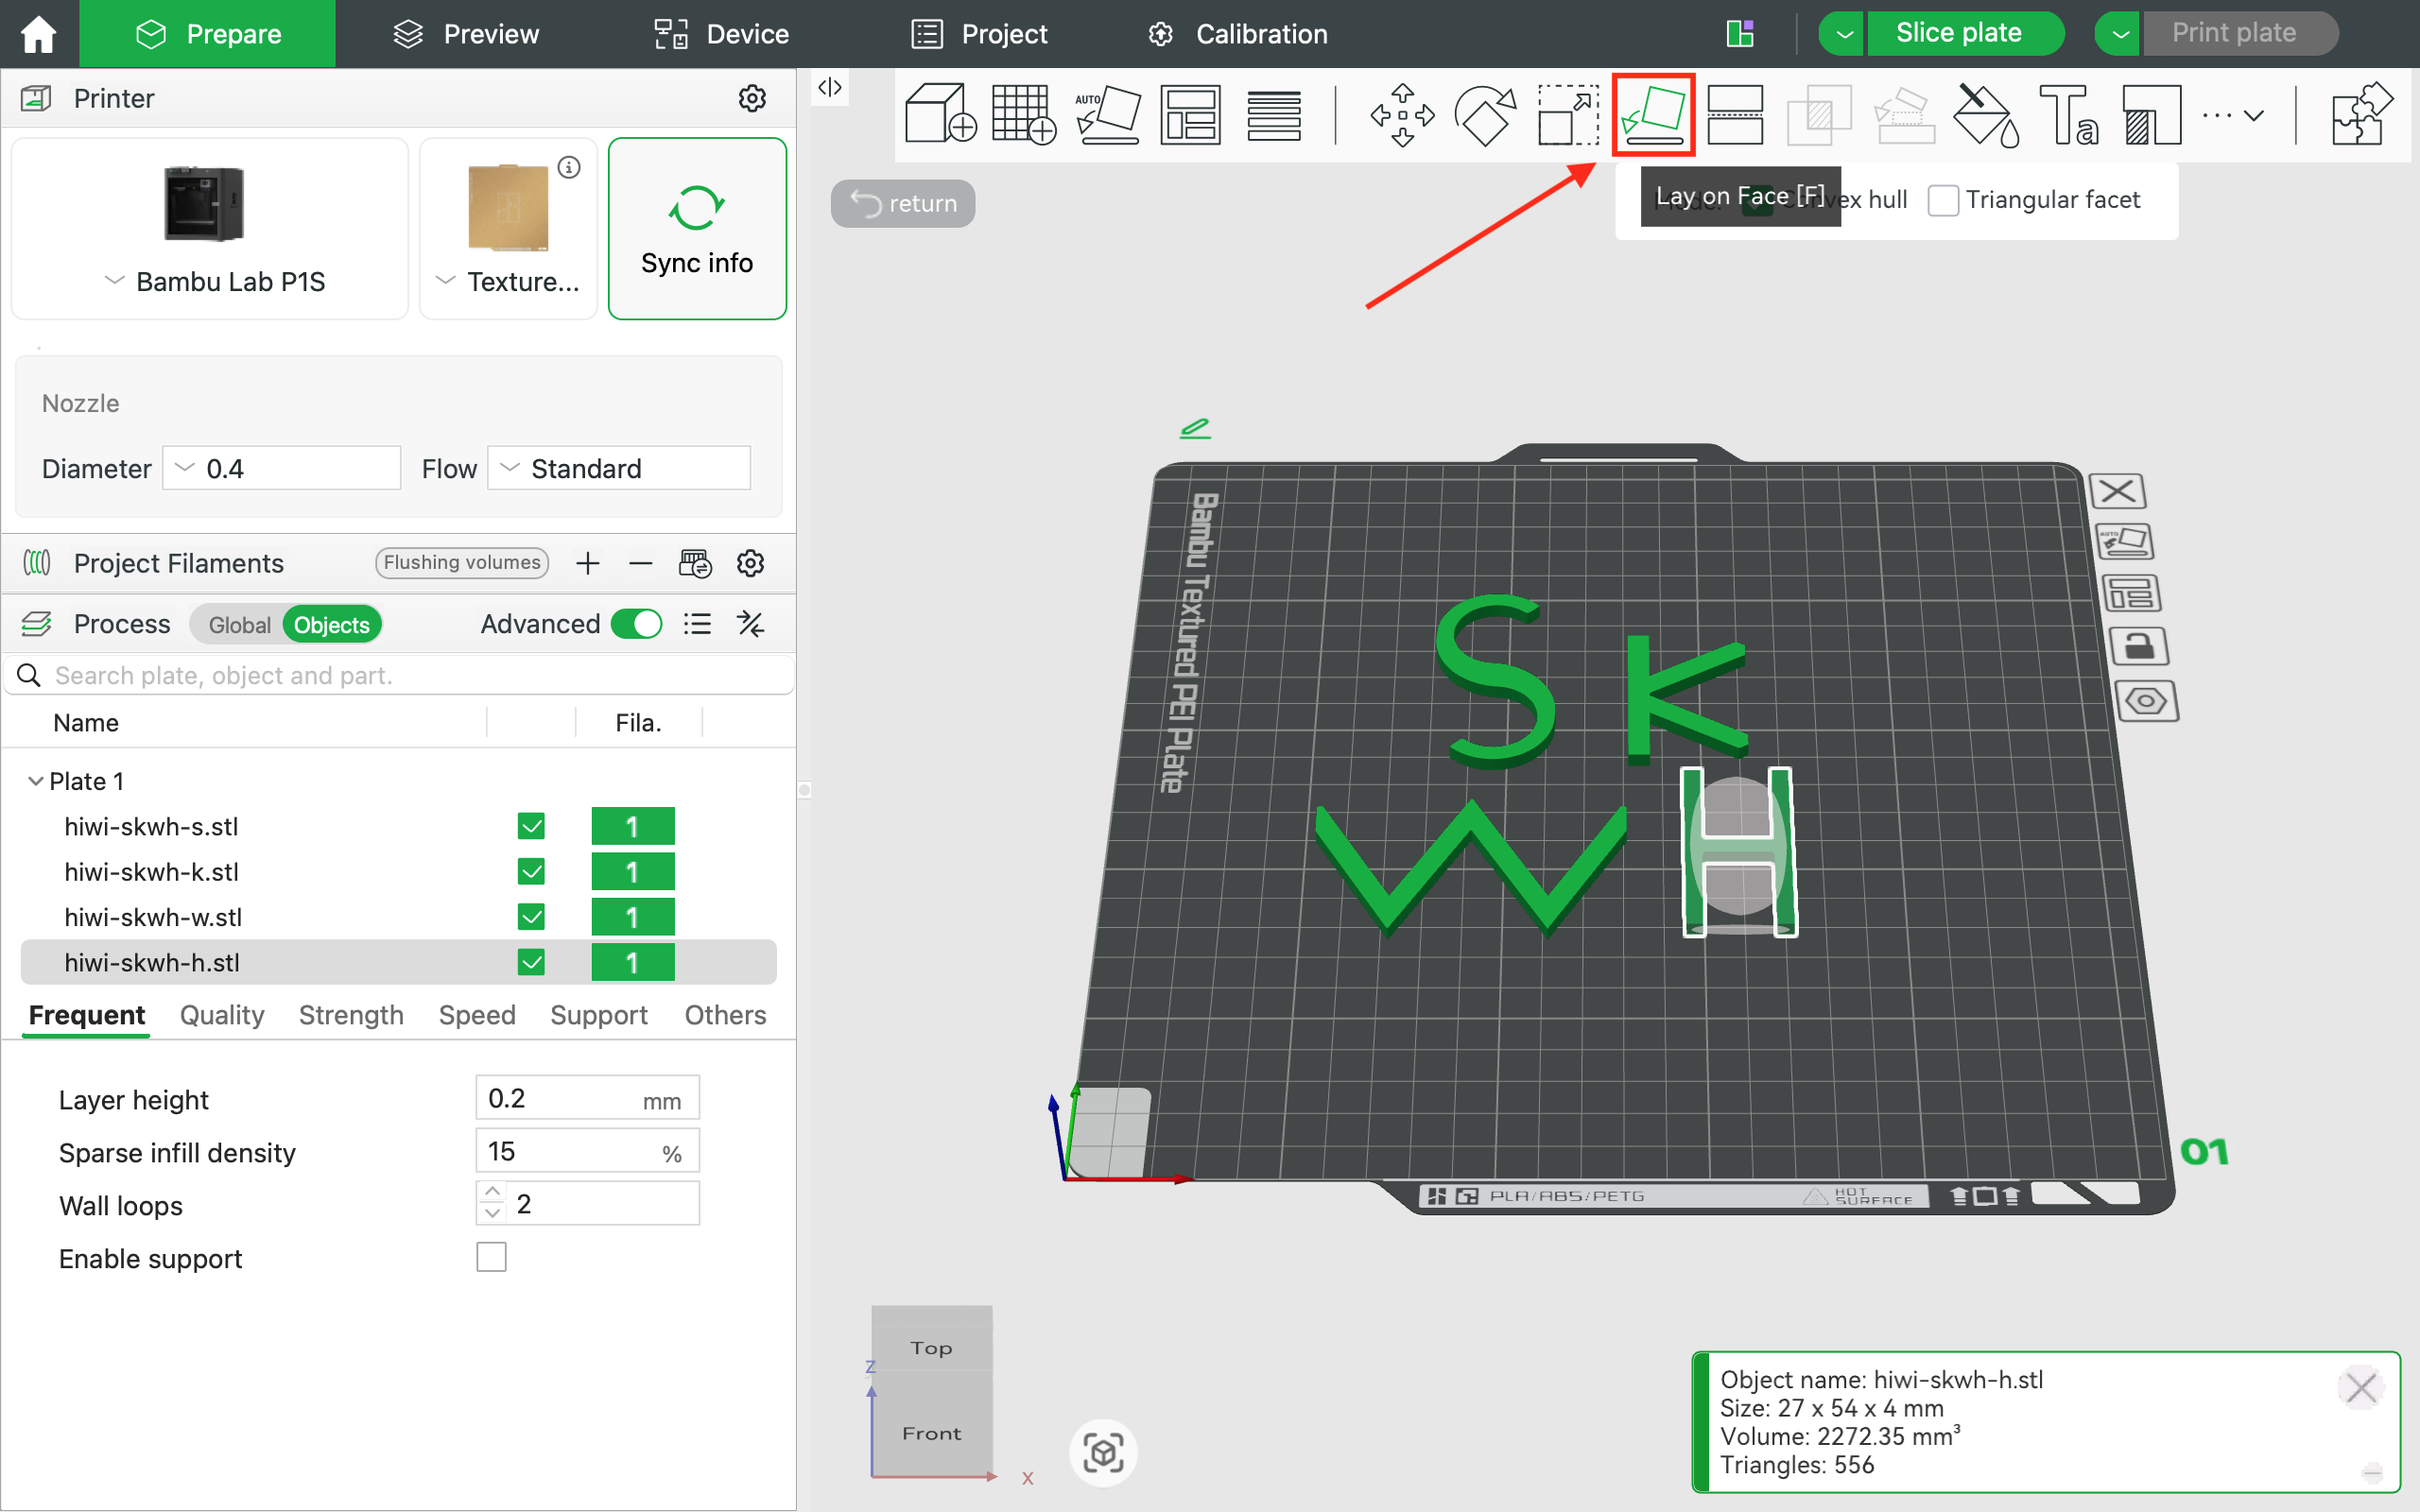The image size is (2420, 1512).
Task: Open the Text shape tool
Action: click(2068, 114)
